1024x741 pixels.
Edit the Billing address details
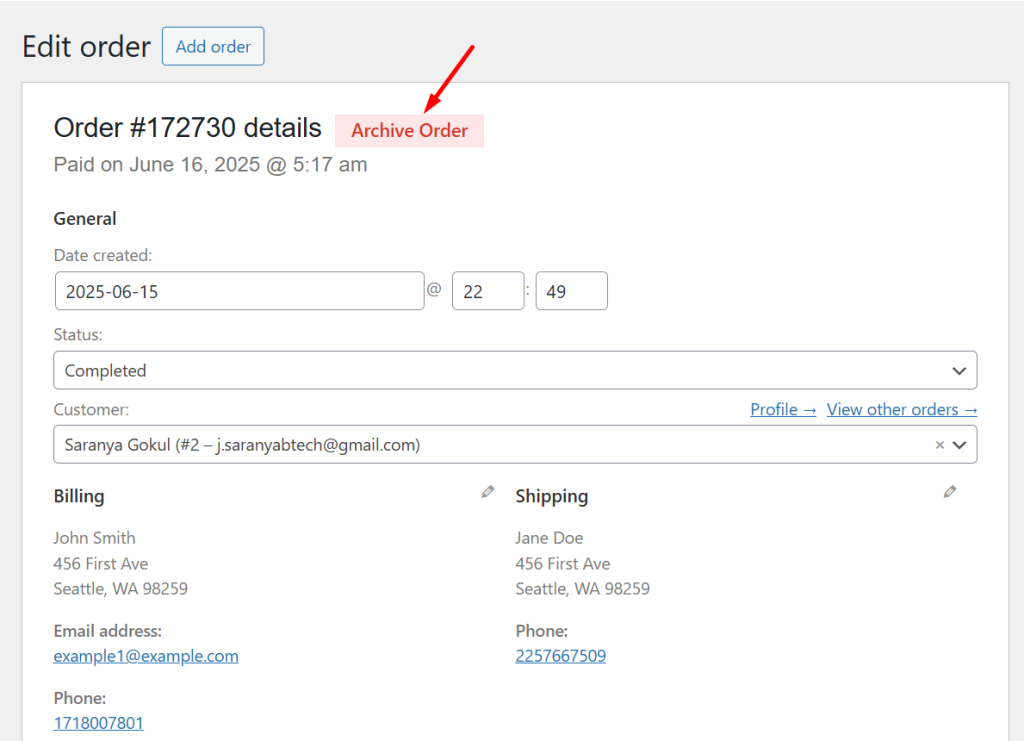coord(488,491)
